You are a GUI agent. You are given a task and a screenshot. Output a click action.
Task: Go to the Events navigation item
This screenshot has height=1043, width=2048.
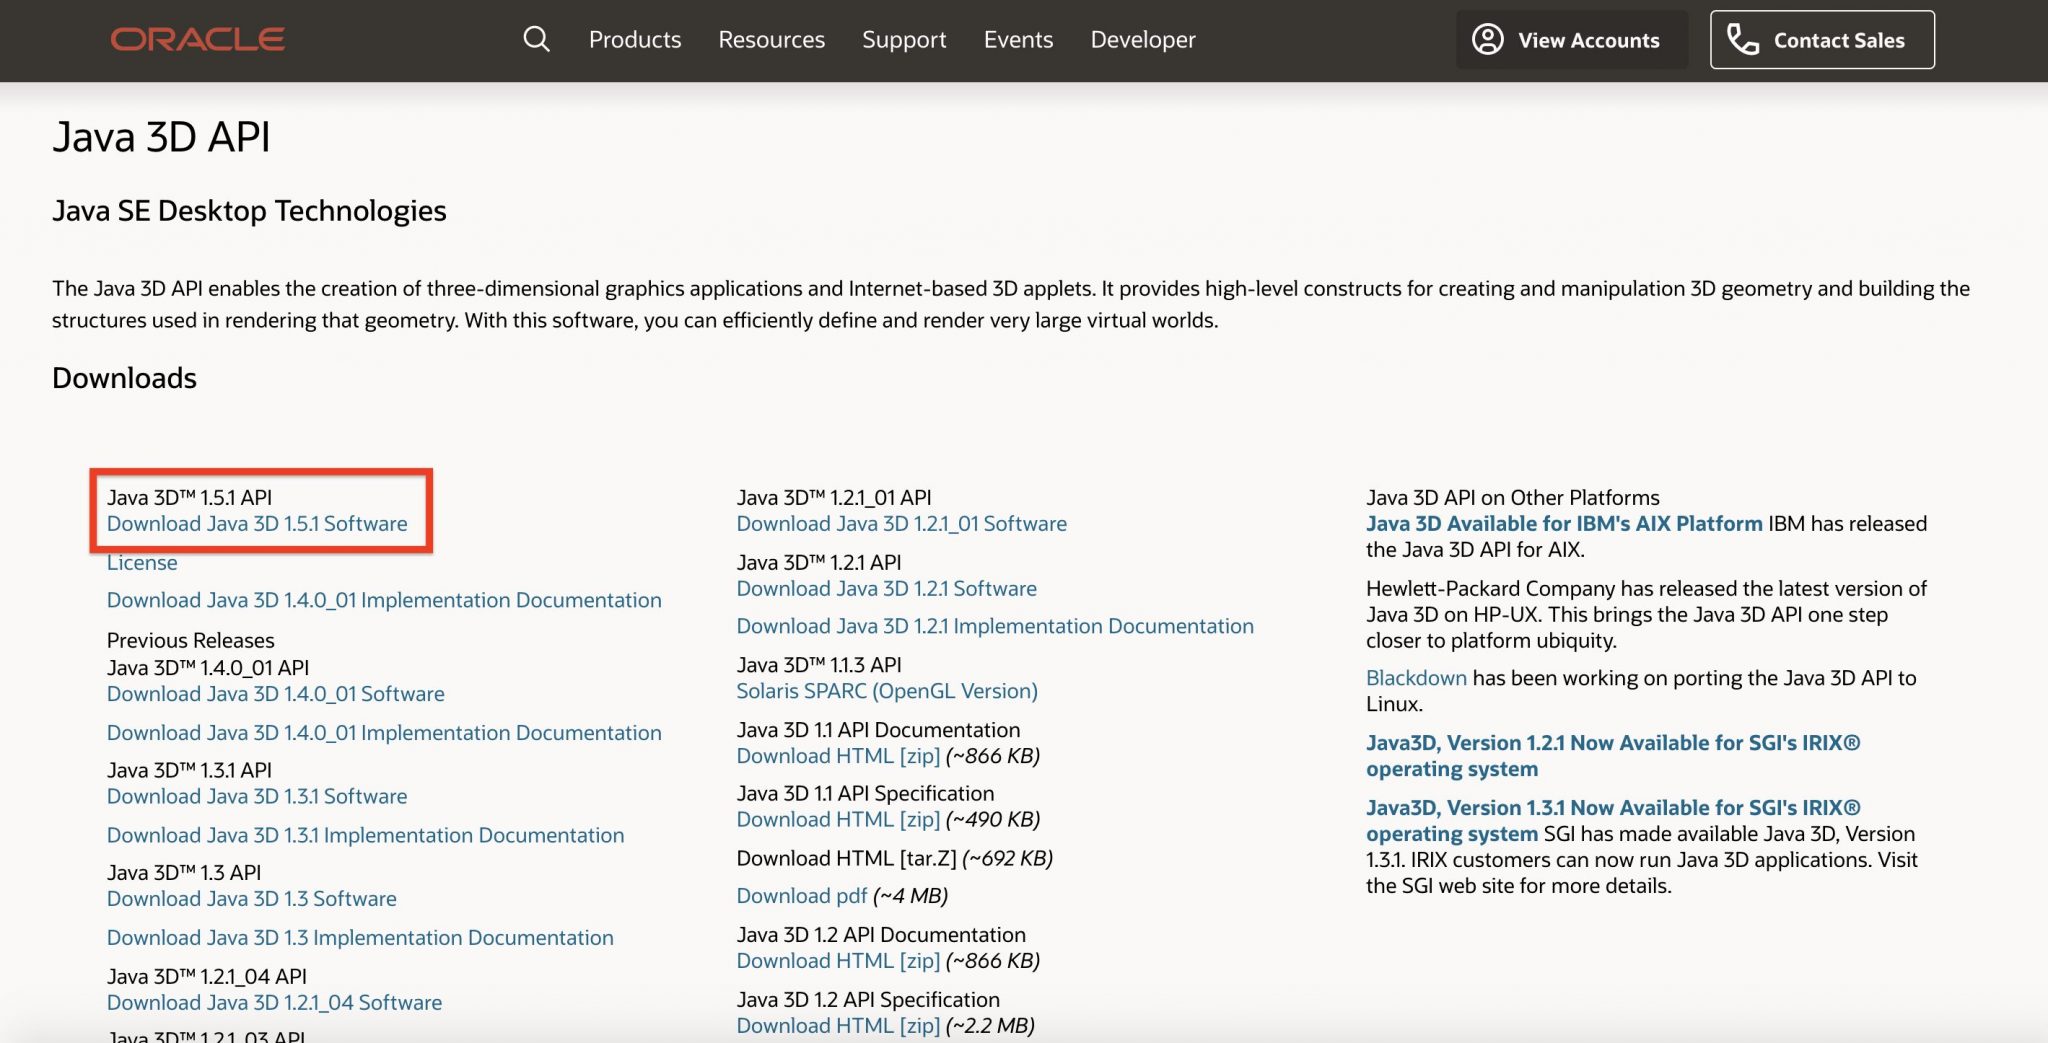1018,40
